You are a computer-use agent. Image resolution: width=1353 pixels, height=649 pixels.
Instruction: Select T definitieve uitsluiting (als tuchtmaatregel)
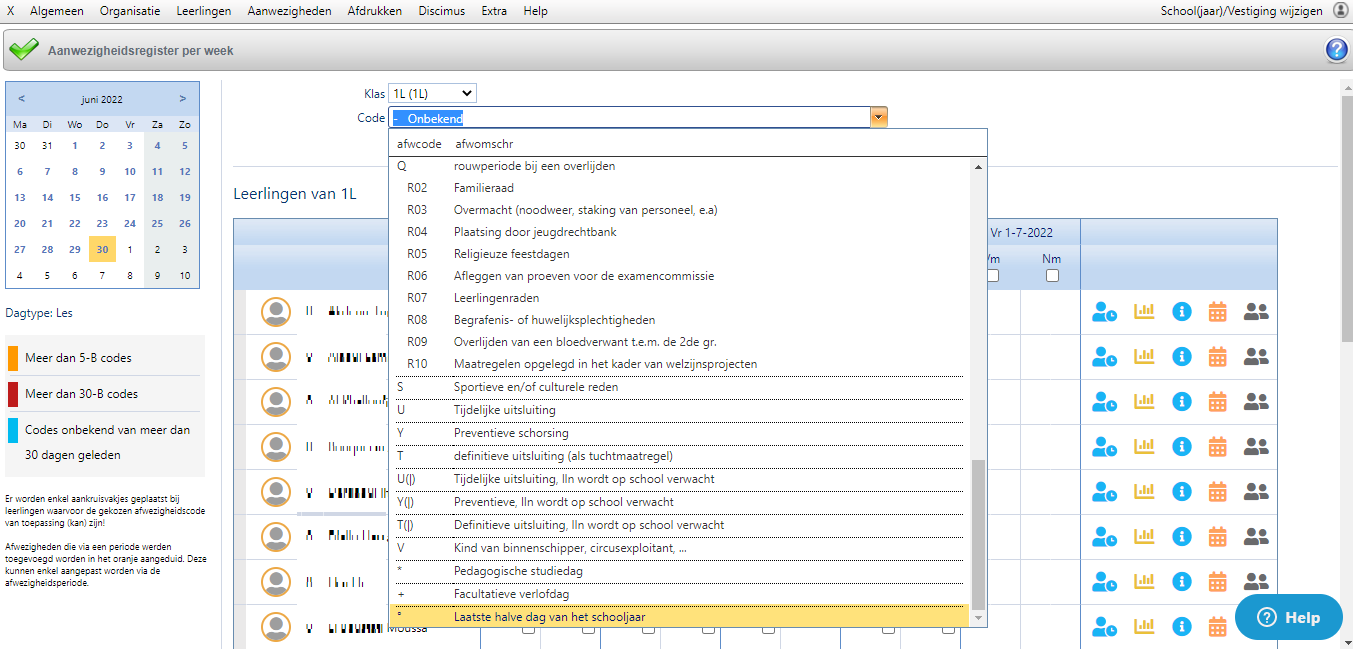tap(679, 456)
